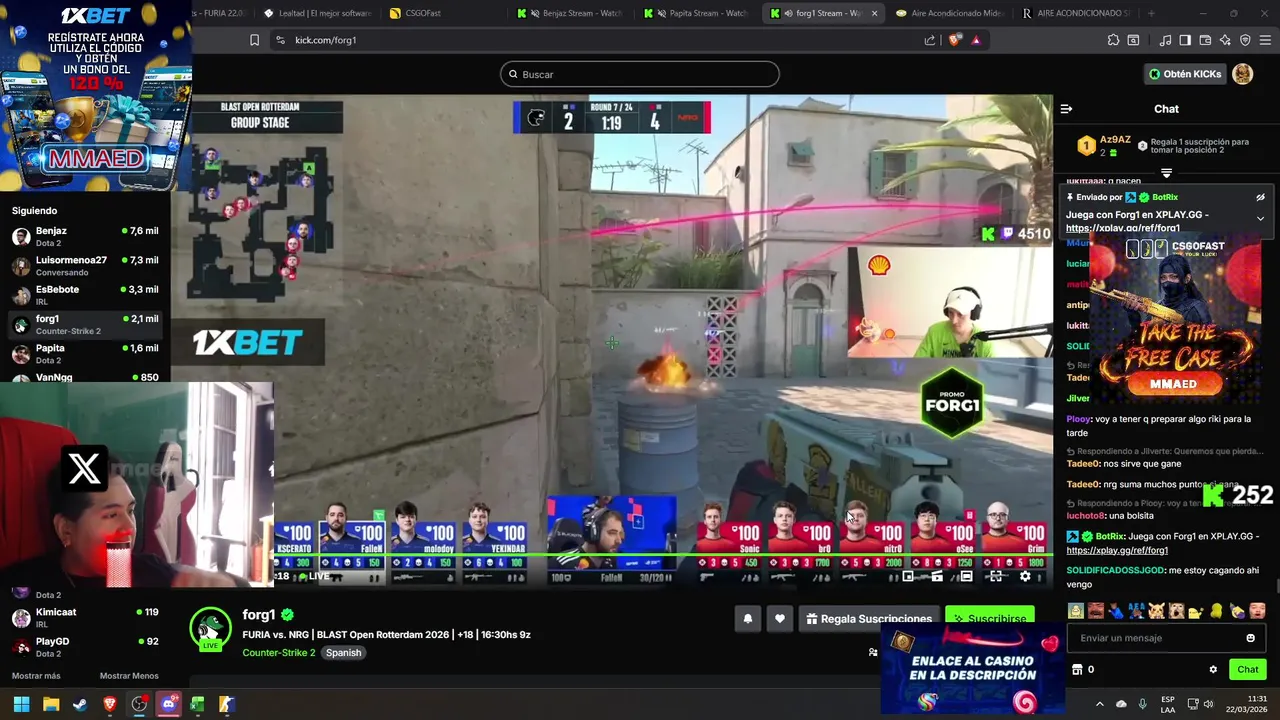Viewport: 1280px width, 720px height.
Task: Toggle the browser sidebar panel icon
Action: point(1185,40)
